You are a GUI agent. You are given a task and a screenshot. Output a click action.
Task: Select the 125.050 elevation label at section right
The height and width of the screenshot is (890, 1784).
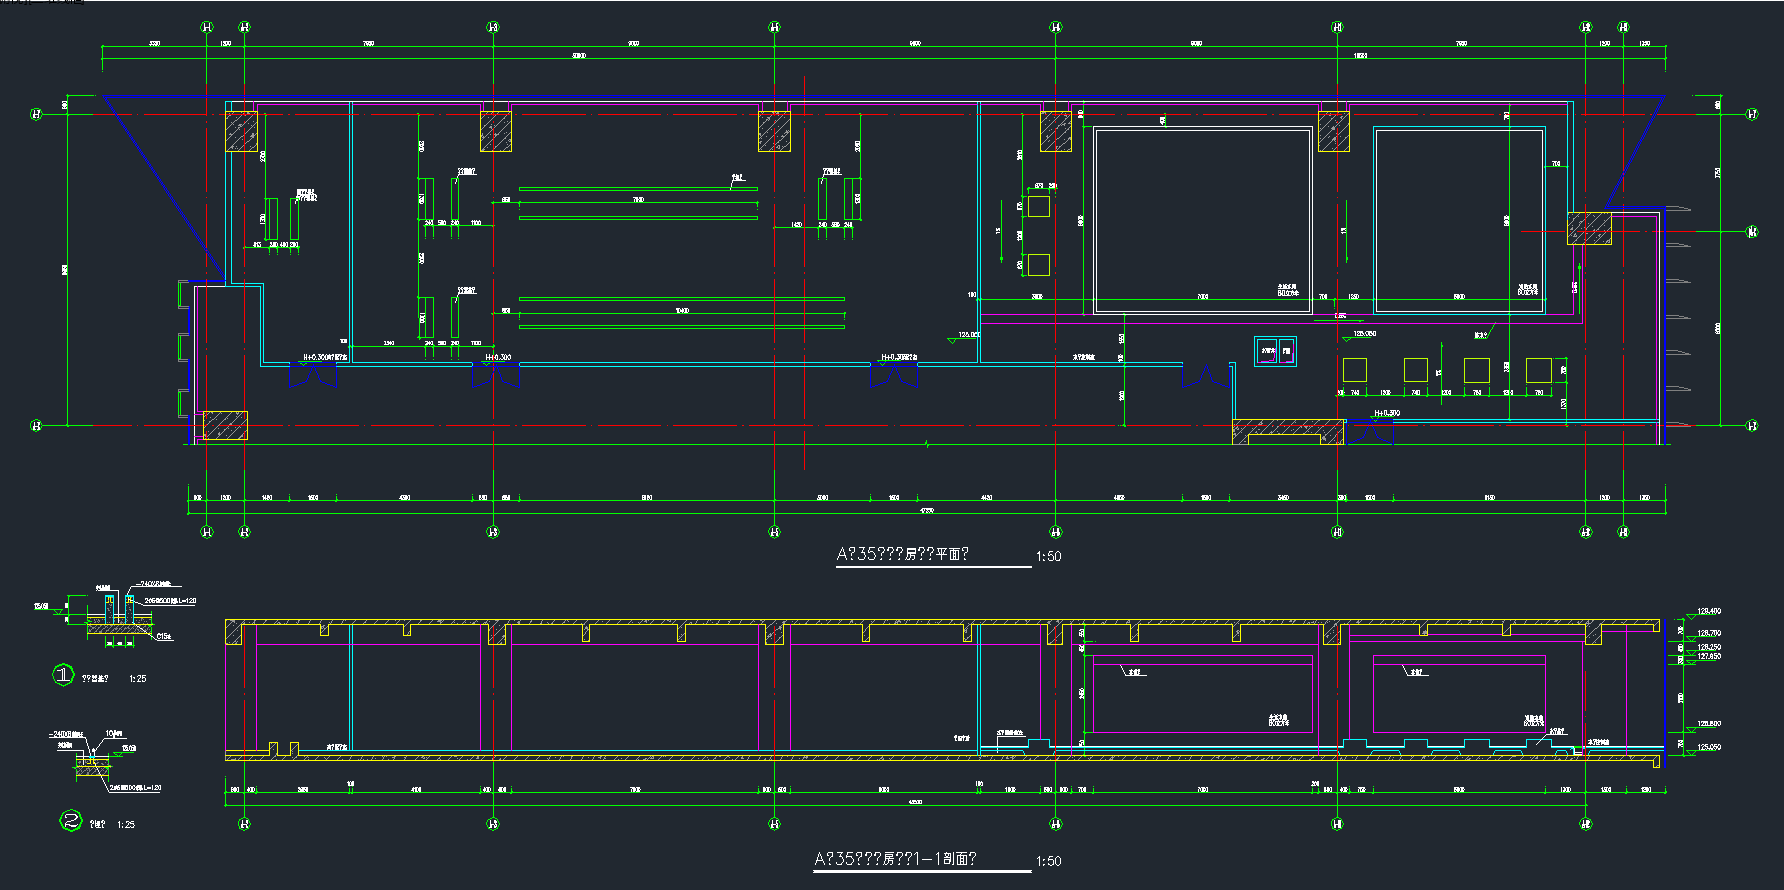pyautogui.click(x=1709, y=747)
